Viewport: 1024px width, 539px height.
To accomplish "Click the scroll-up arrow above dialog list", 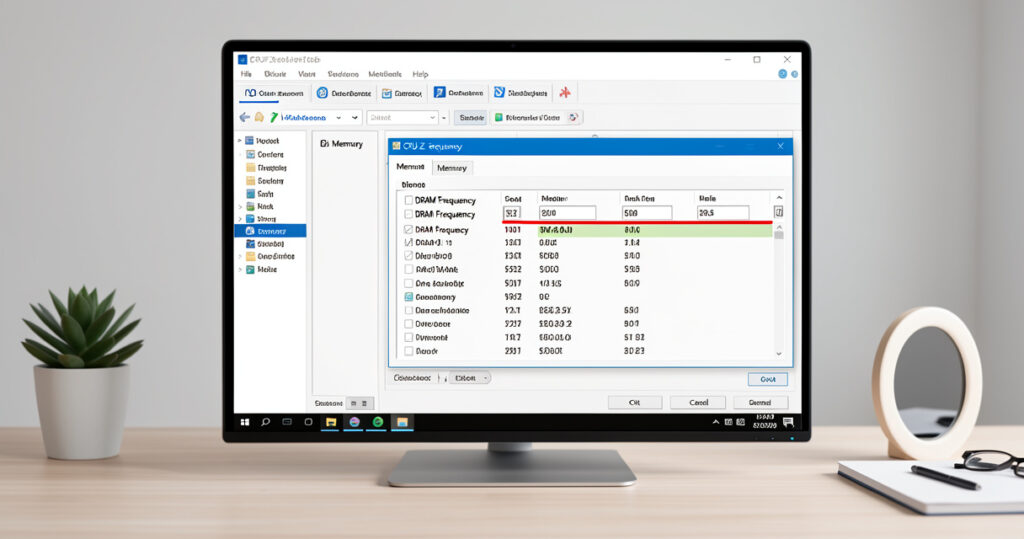I will 778,197.
